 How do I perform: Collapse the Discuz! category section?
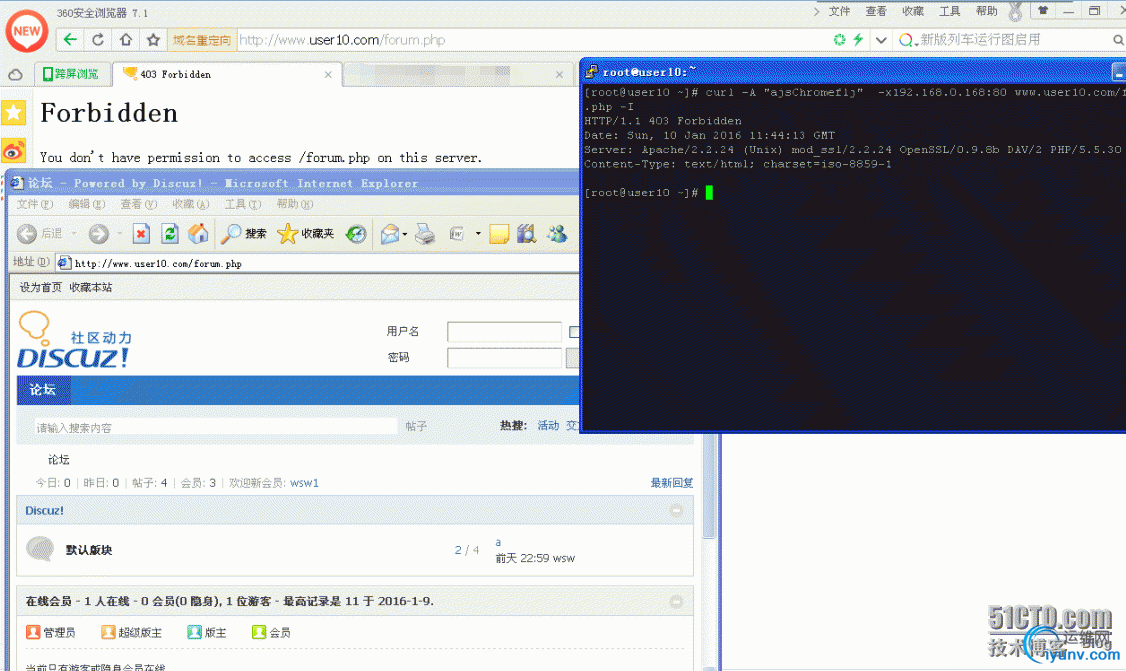[676, 511]
